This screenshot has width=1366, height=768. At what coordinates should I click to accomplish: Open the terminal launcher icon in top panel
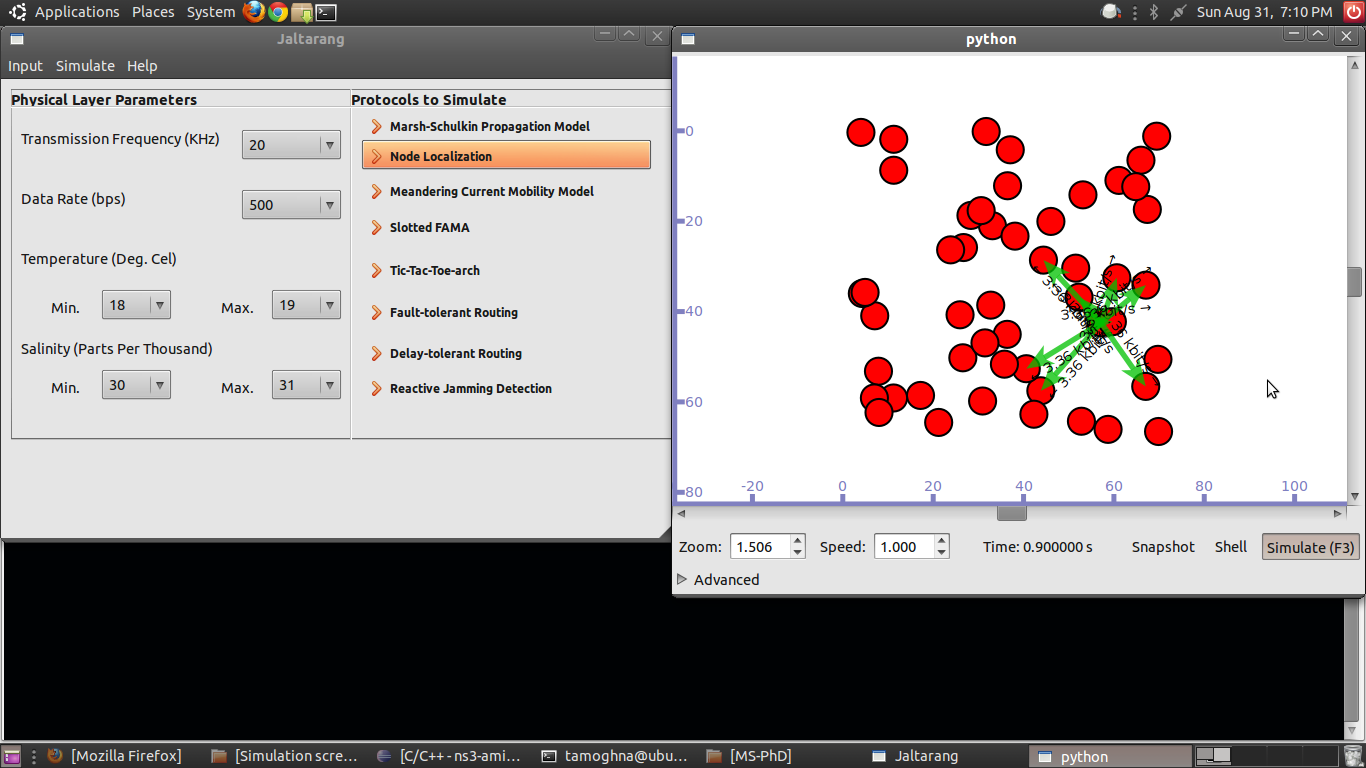coord(326,12)
